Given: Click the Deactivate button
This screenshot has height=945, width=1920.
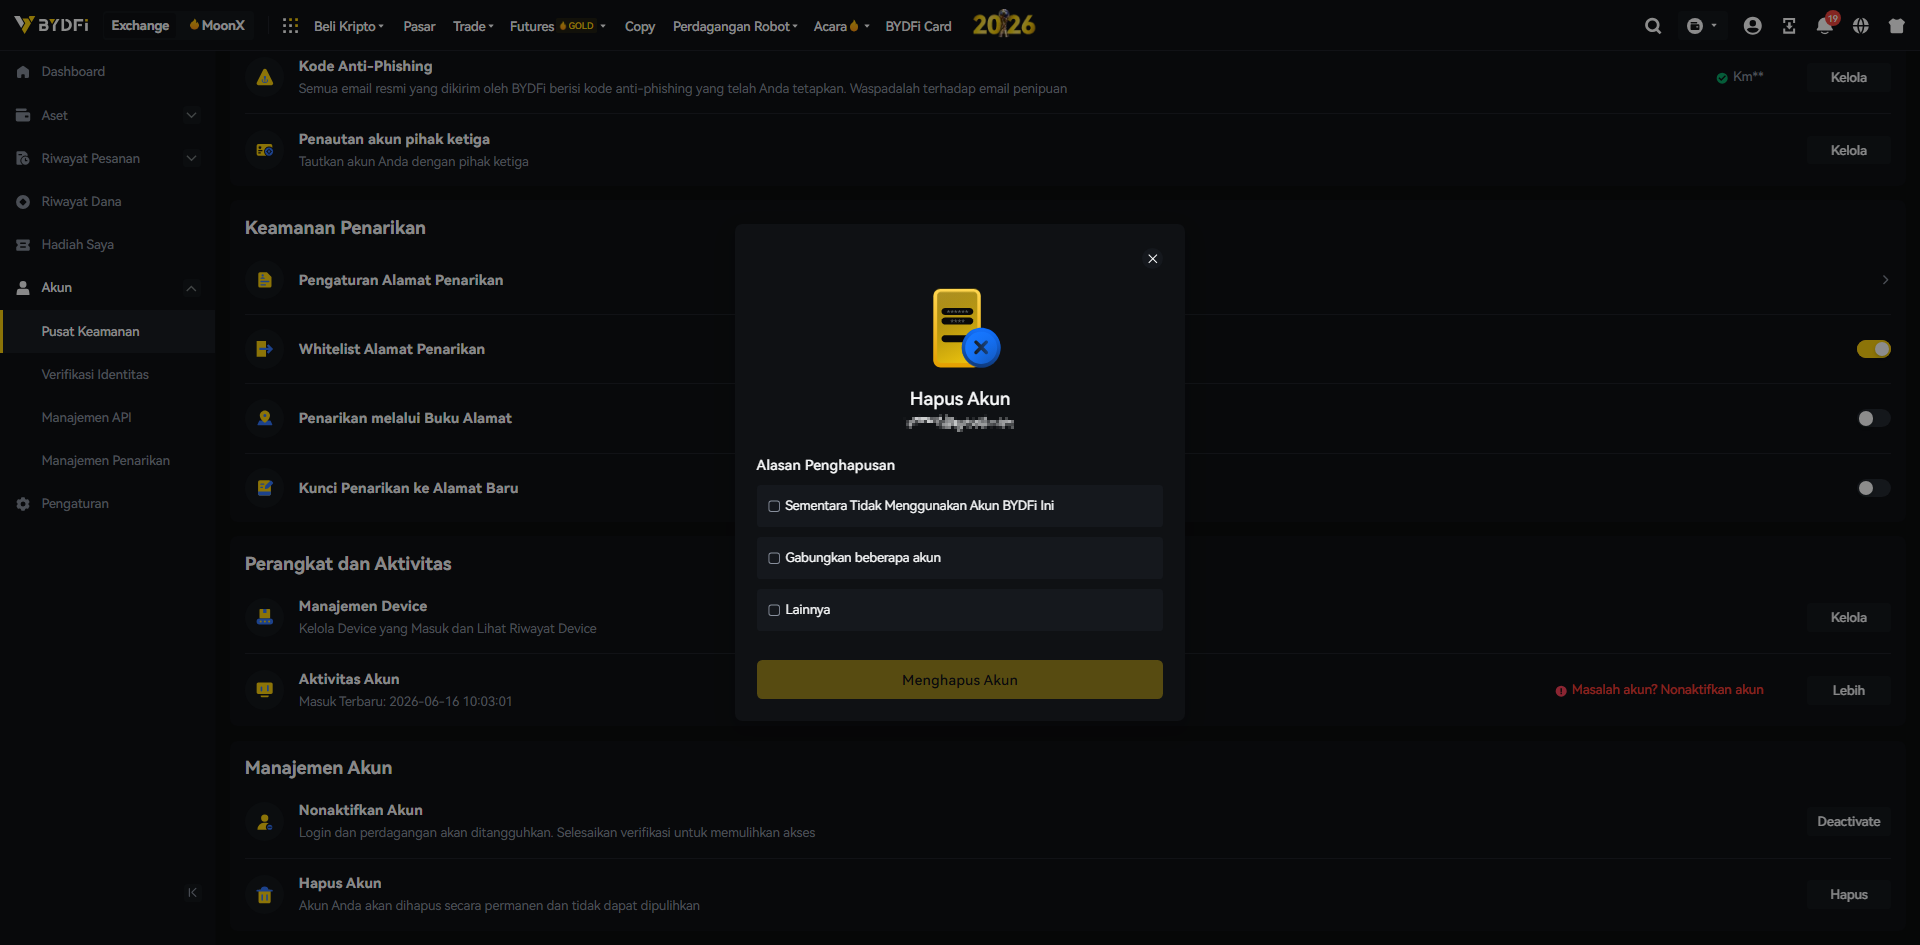Looking at the screenshot, I should pos(1848,821).
